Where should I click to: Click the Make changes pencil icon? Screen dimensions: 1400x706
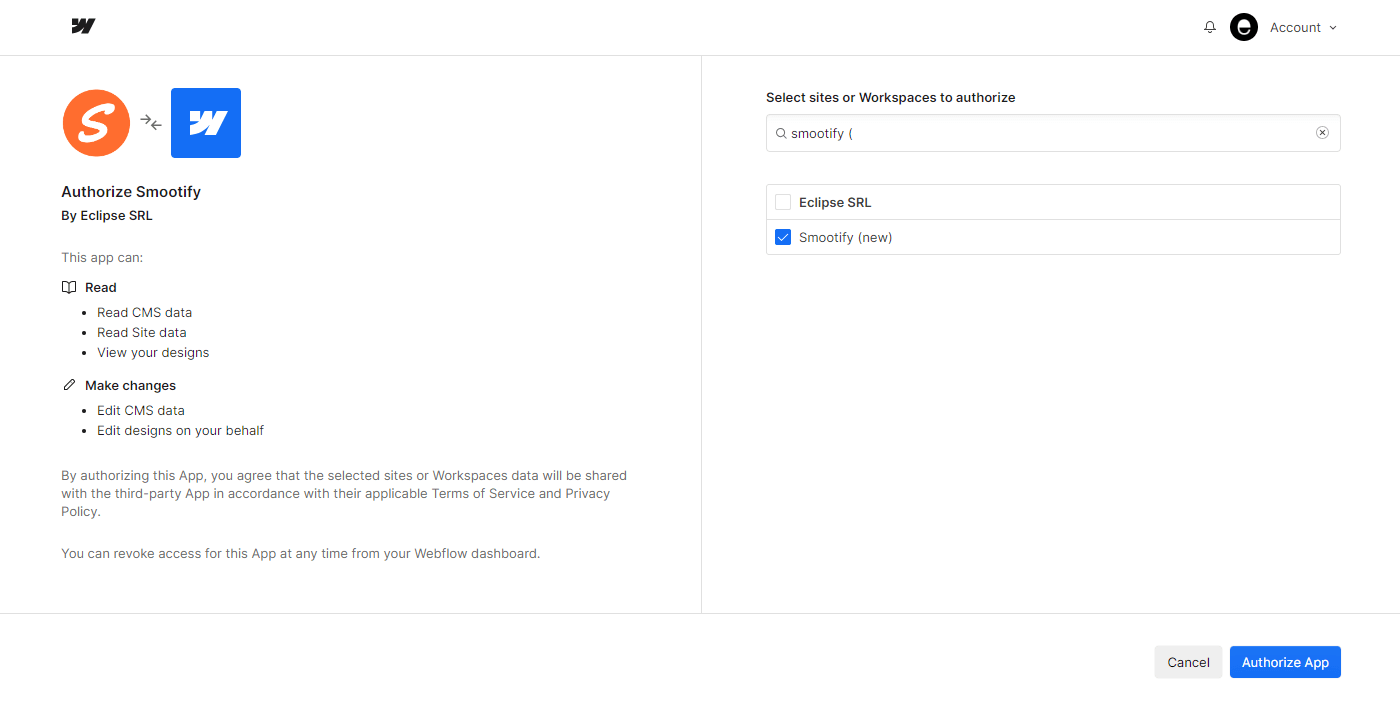pos(69,384)
